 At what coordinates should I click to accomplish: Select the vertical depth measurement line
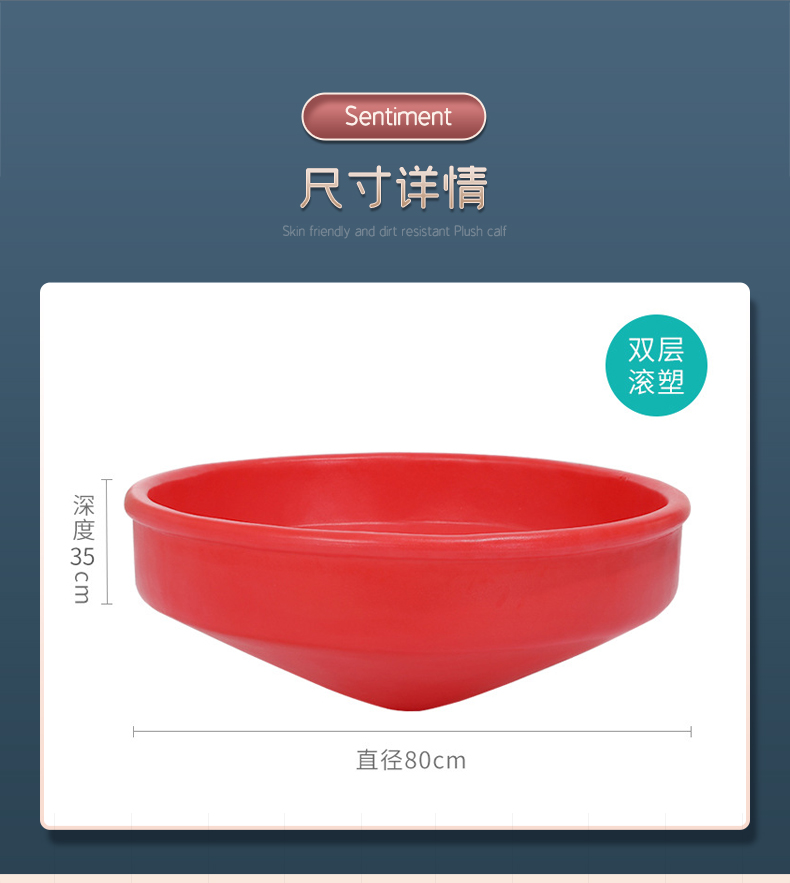point(107,542)
